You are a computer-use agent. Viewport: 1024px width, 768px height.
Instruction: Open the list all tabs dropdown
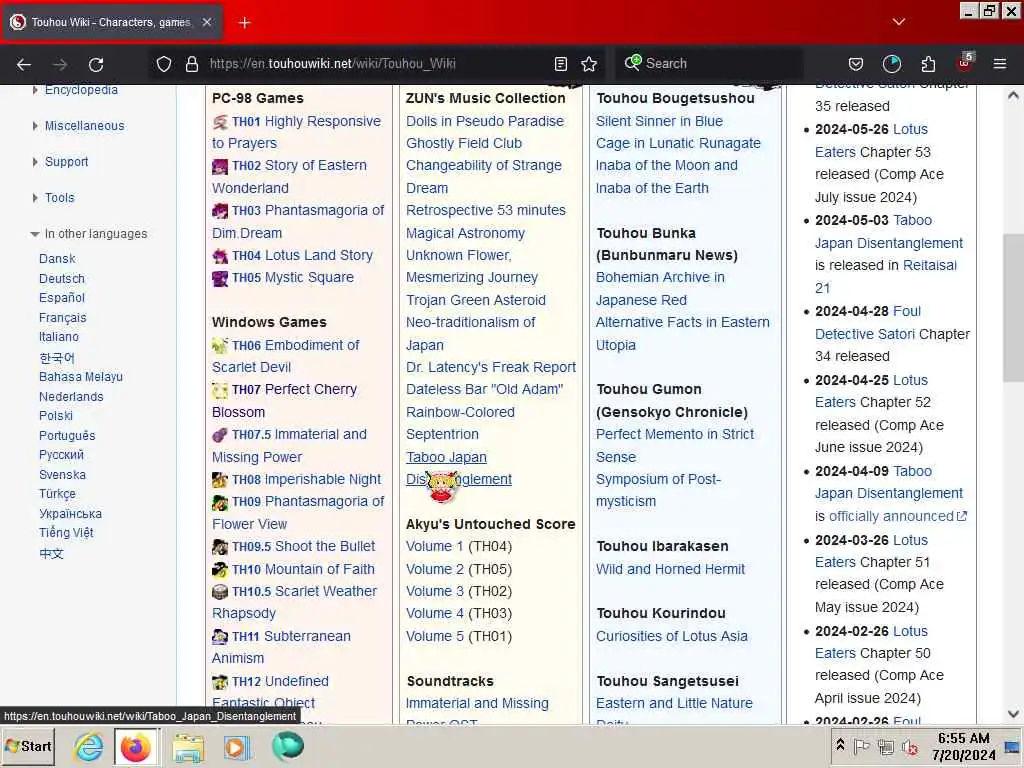click(899, 22)
